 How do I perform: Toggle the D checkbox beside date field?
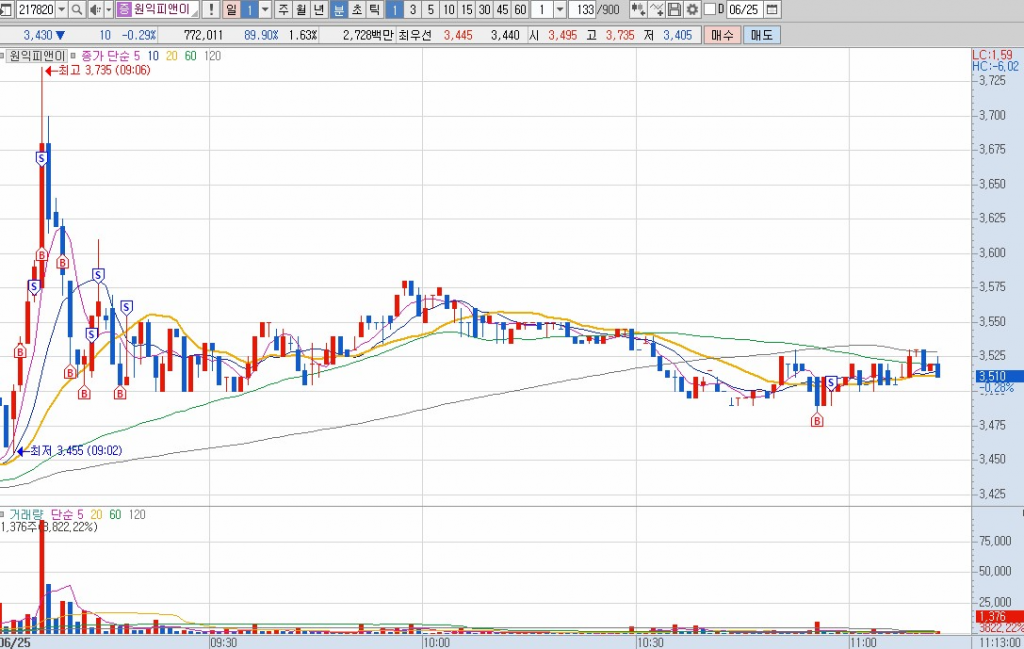click(x=710, y=10)
